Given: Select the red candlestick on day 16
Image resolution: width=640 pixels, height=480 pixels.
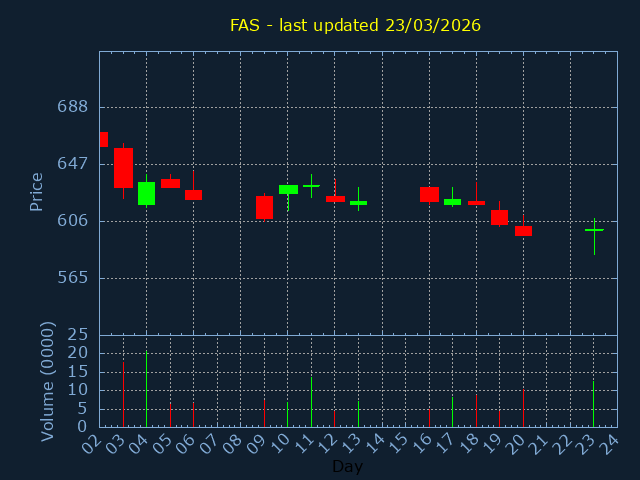Looking at the screenshot, I should [429, 194].
